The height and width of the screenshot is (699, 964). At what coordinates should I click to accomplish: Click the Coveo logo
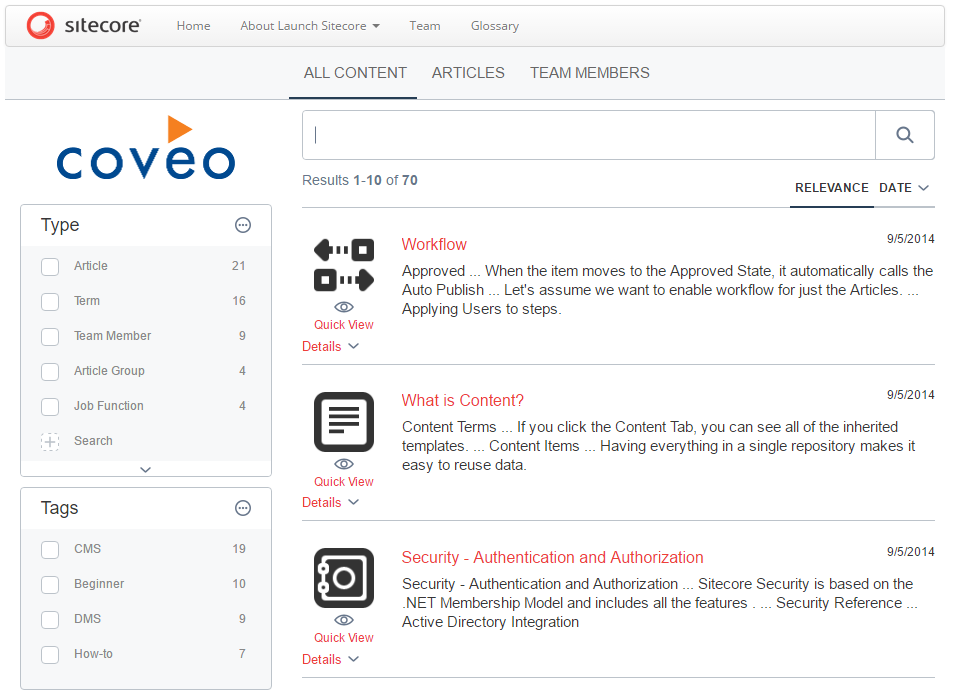coord(146,148)
